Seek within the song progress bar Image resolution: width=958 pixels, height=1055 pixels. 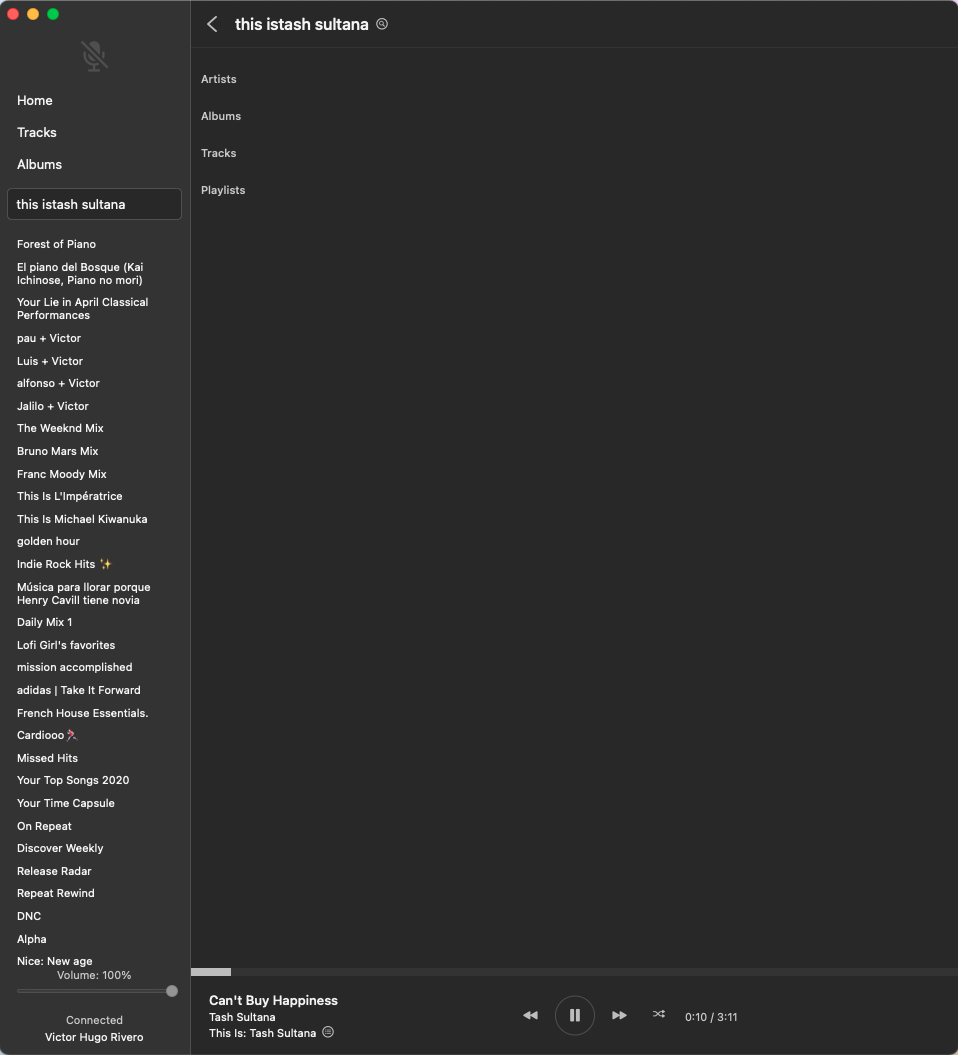coord(574,972)
